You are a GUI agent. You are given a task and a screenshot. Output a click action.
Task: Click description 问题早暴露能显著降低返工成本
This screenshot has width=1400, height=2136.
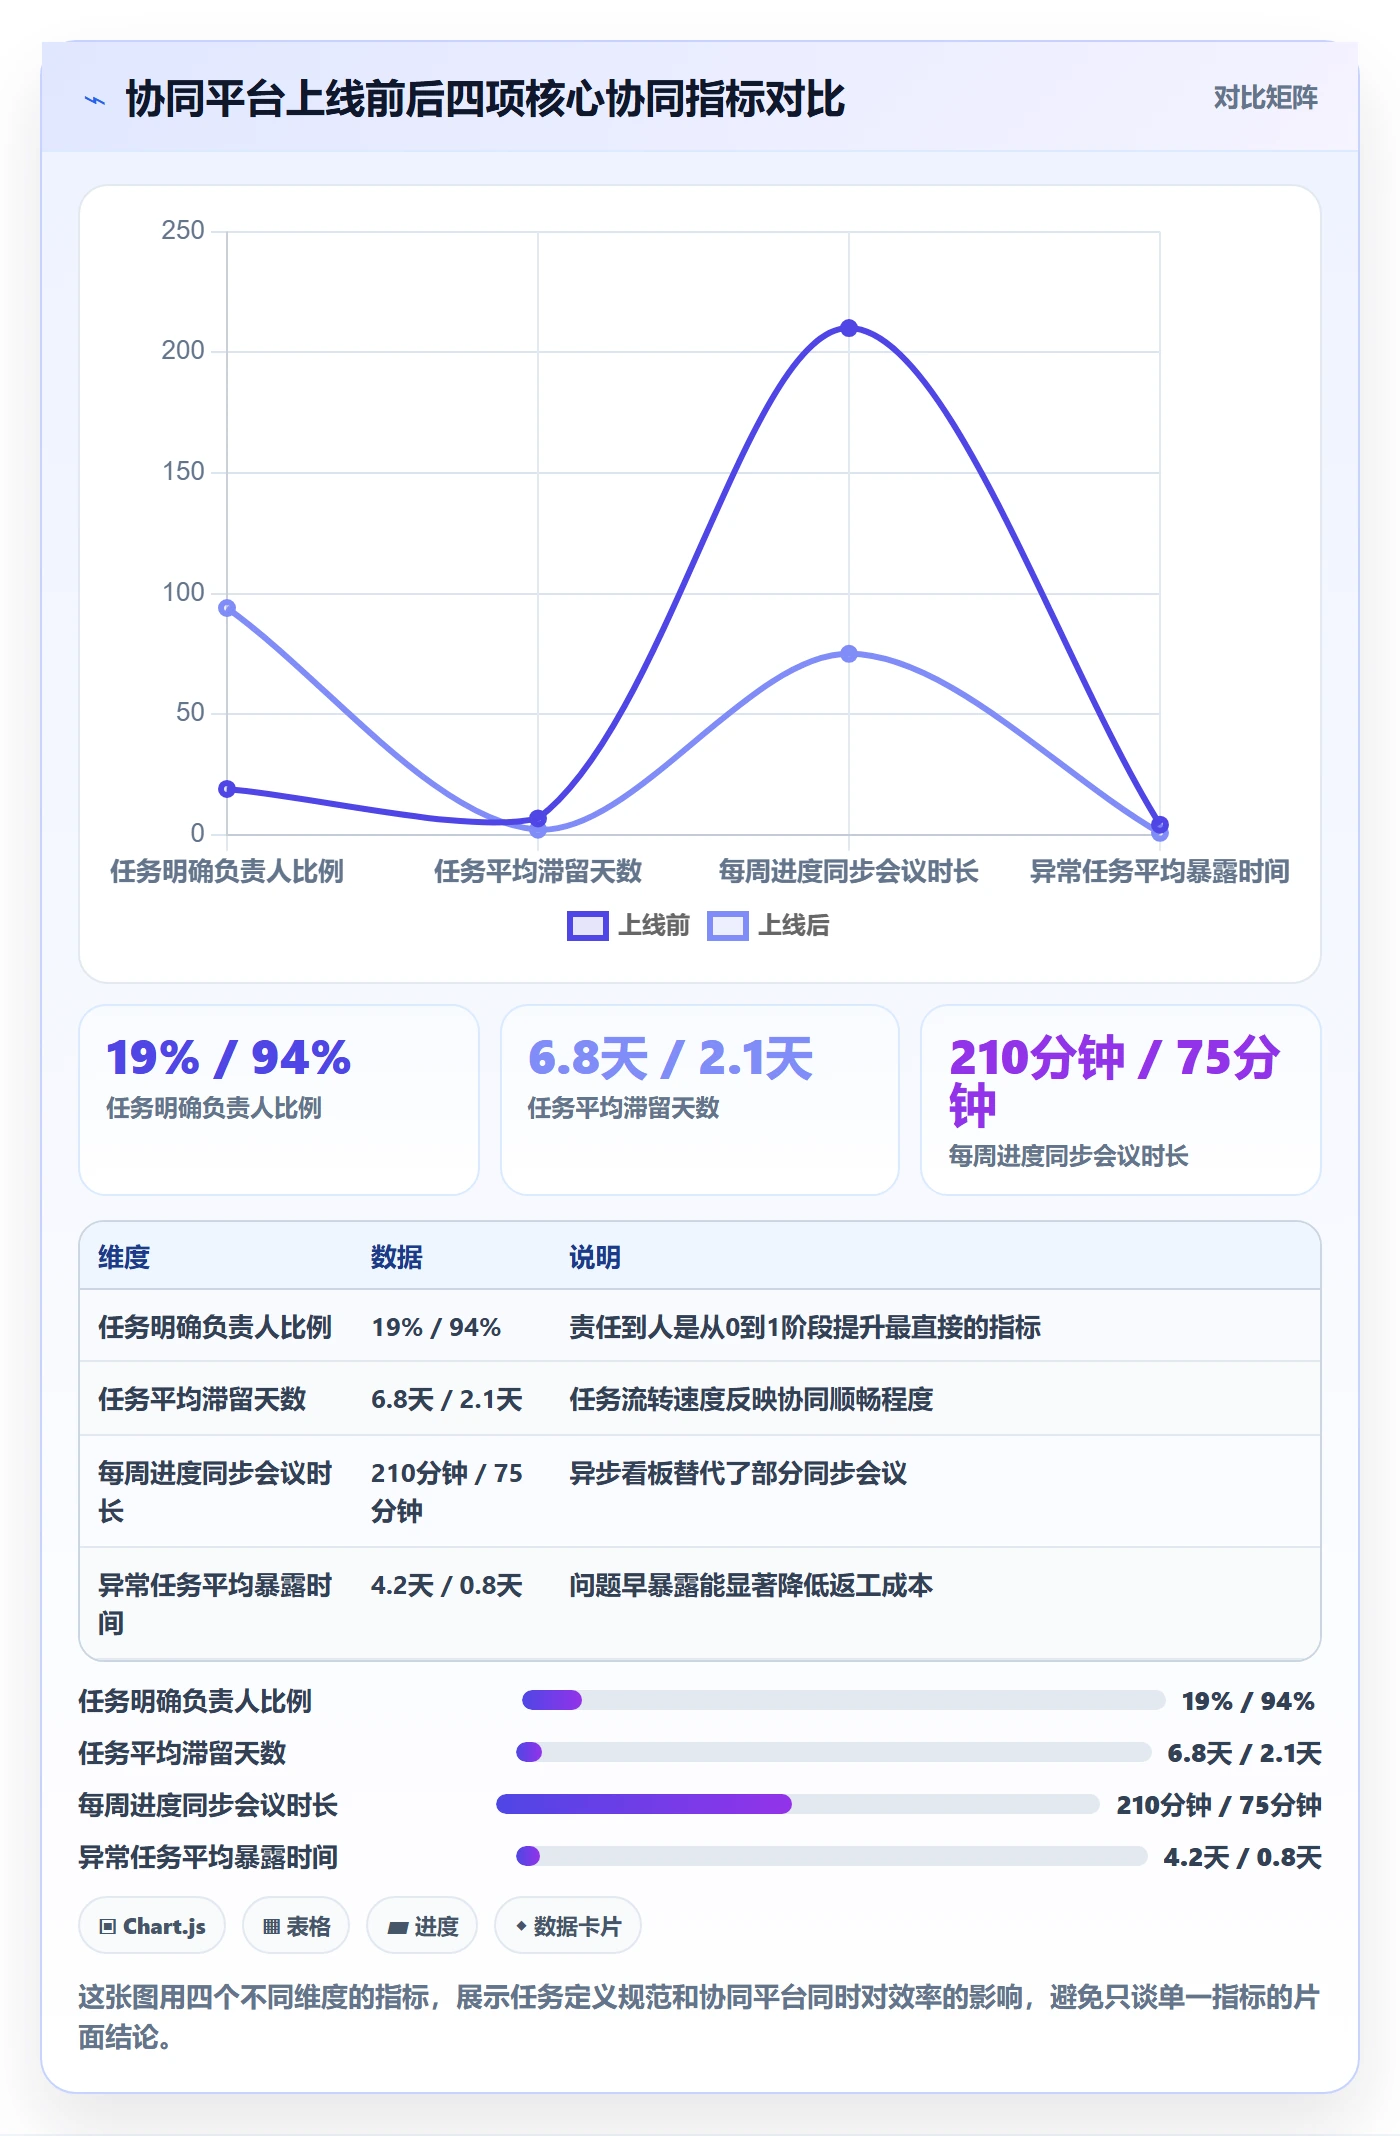pyautogui.click(x=751, y=1585)
